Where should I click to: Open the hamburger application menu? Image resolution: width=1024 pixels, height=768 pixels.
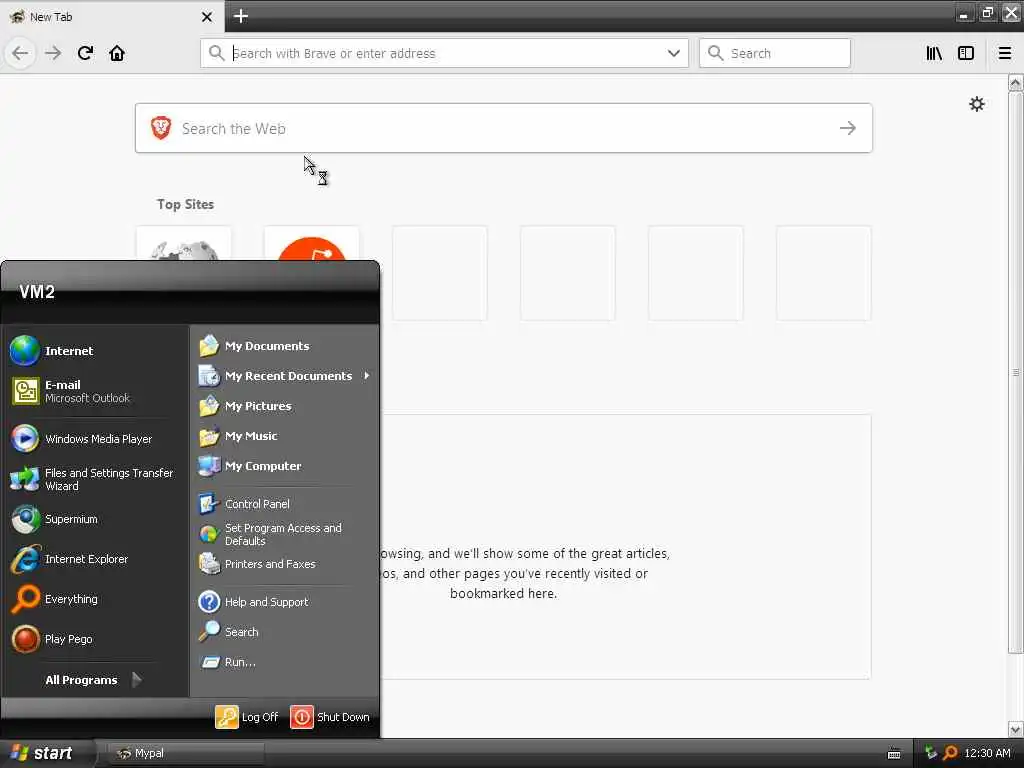click(1004, 53)
